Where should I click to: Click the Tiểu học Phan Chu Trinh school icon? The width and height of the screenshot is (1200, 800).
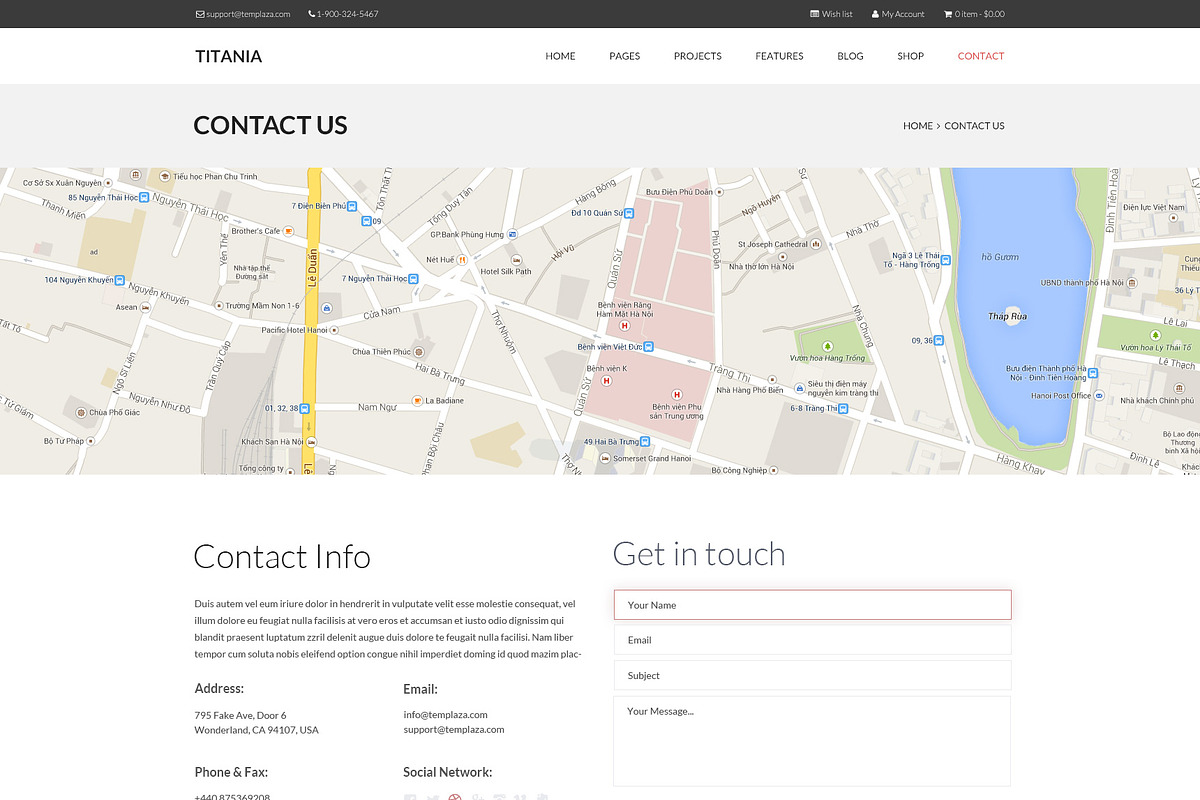(165, 176)
